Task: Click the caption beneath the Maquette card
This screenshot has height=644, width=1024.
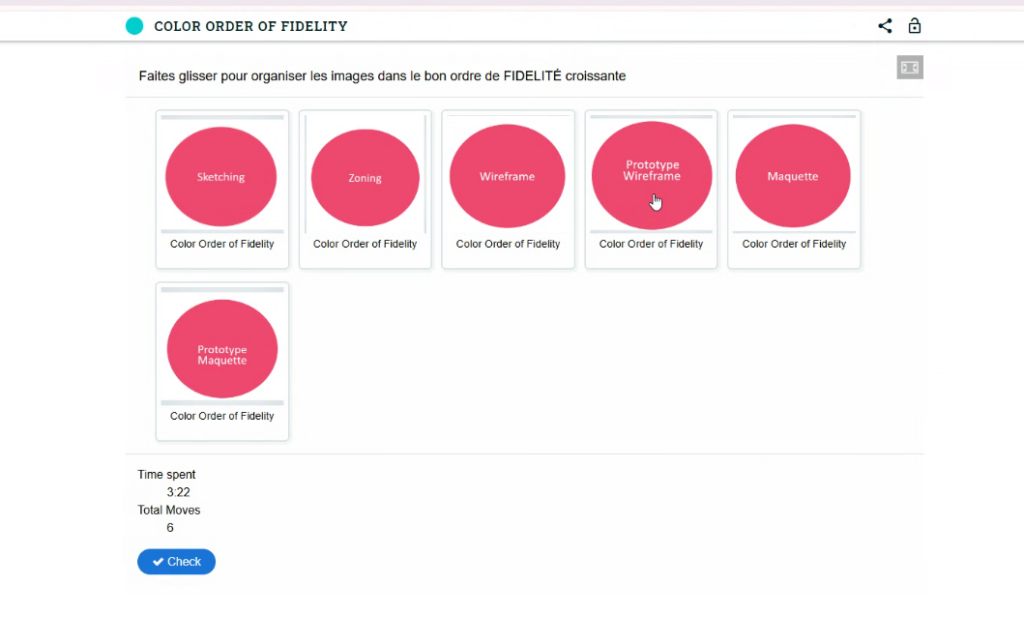Action: pyautogui.click(x=794, y=244)
